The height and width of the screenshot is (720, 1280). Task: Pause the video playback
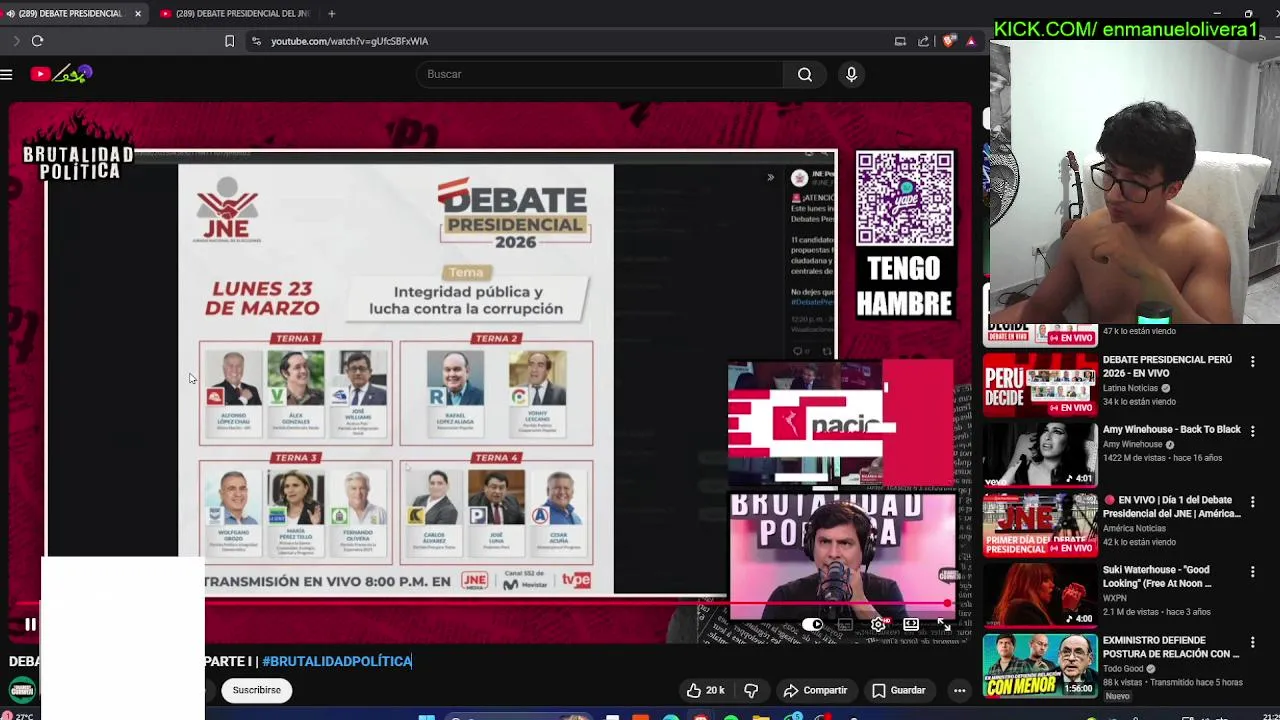coord(30,625)
